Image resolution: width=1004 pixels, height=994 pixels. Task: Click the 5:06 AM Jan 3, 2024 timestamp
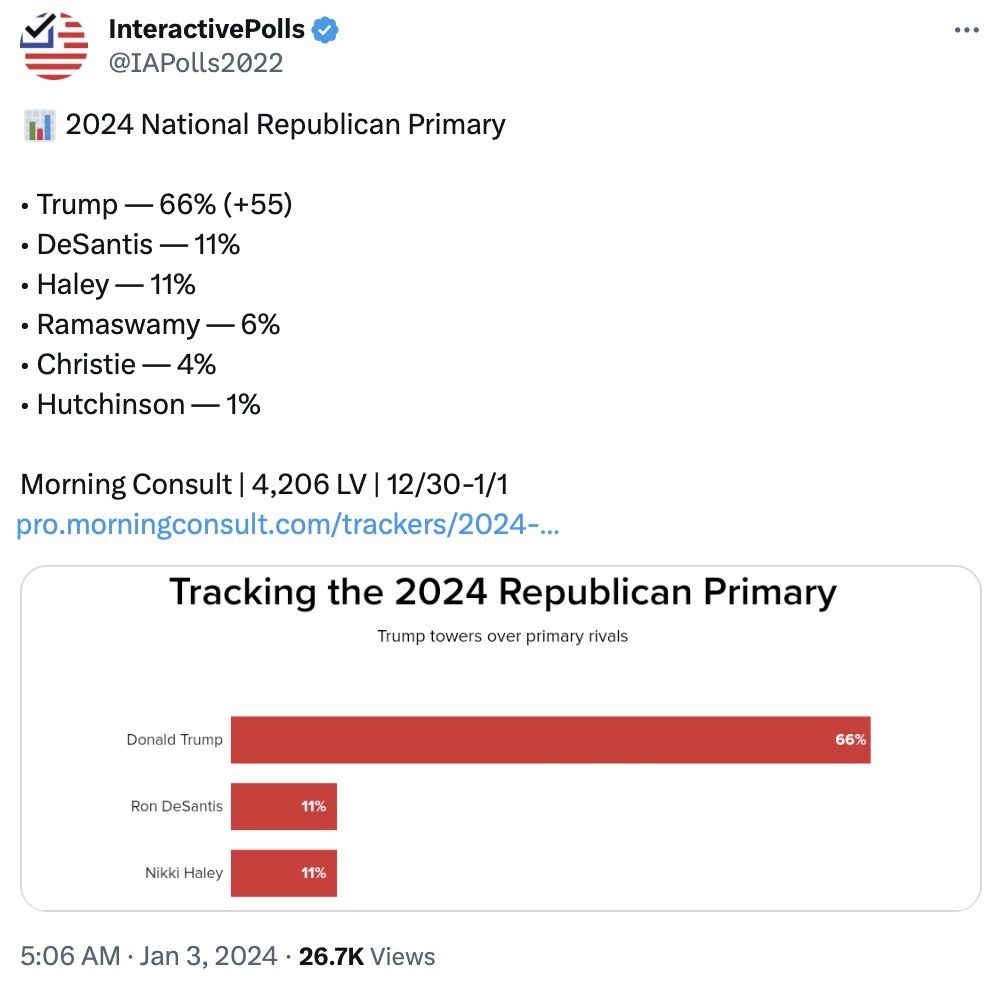click(x=149, y=956)
